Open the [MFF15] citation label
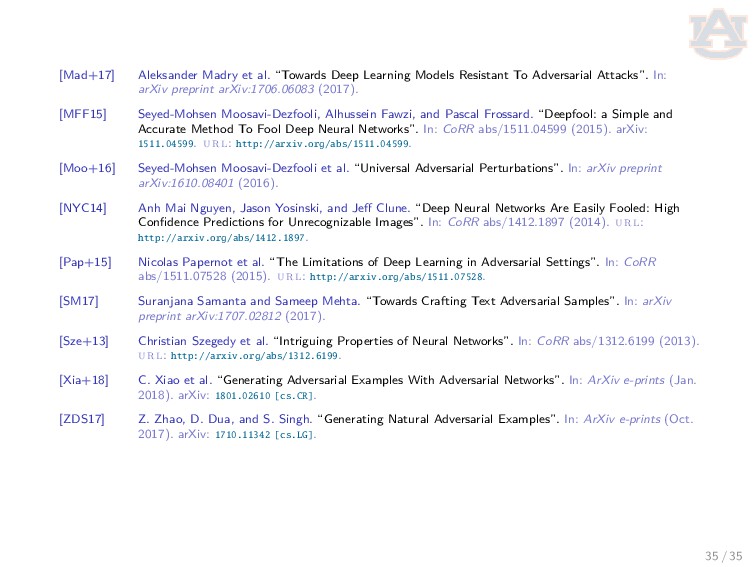This screenshot has width=756, height=567. [82, 114]
